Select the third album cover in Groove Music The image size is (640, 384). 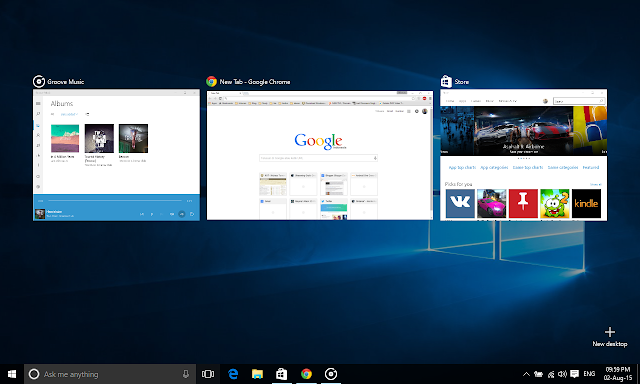(x=133, y=138)
